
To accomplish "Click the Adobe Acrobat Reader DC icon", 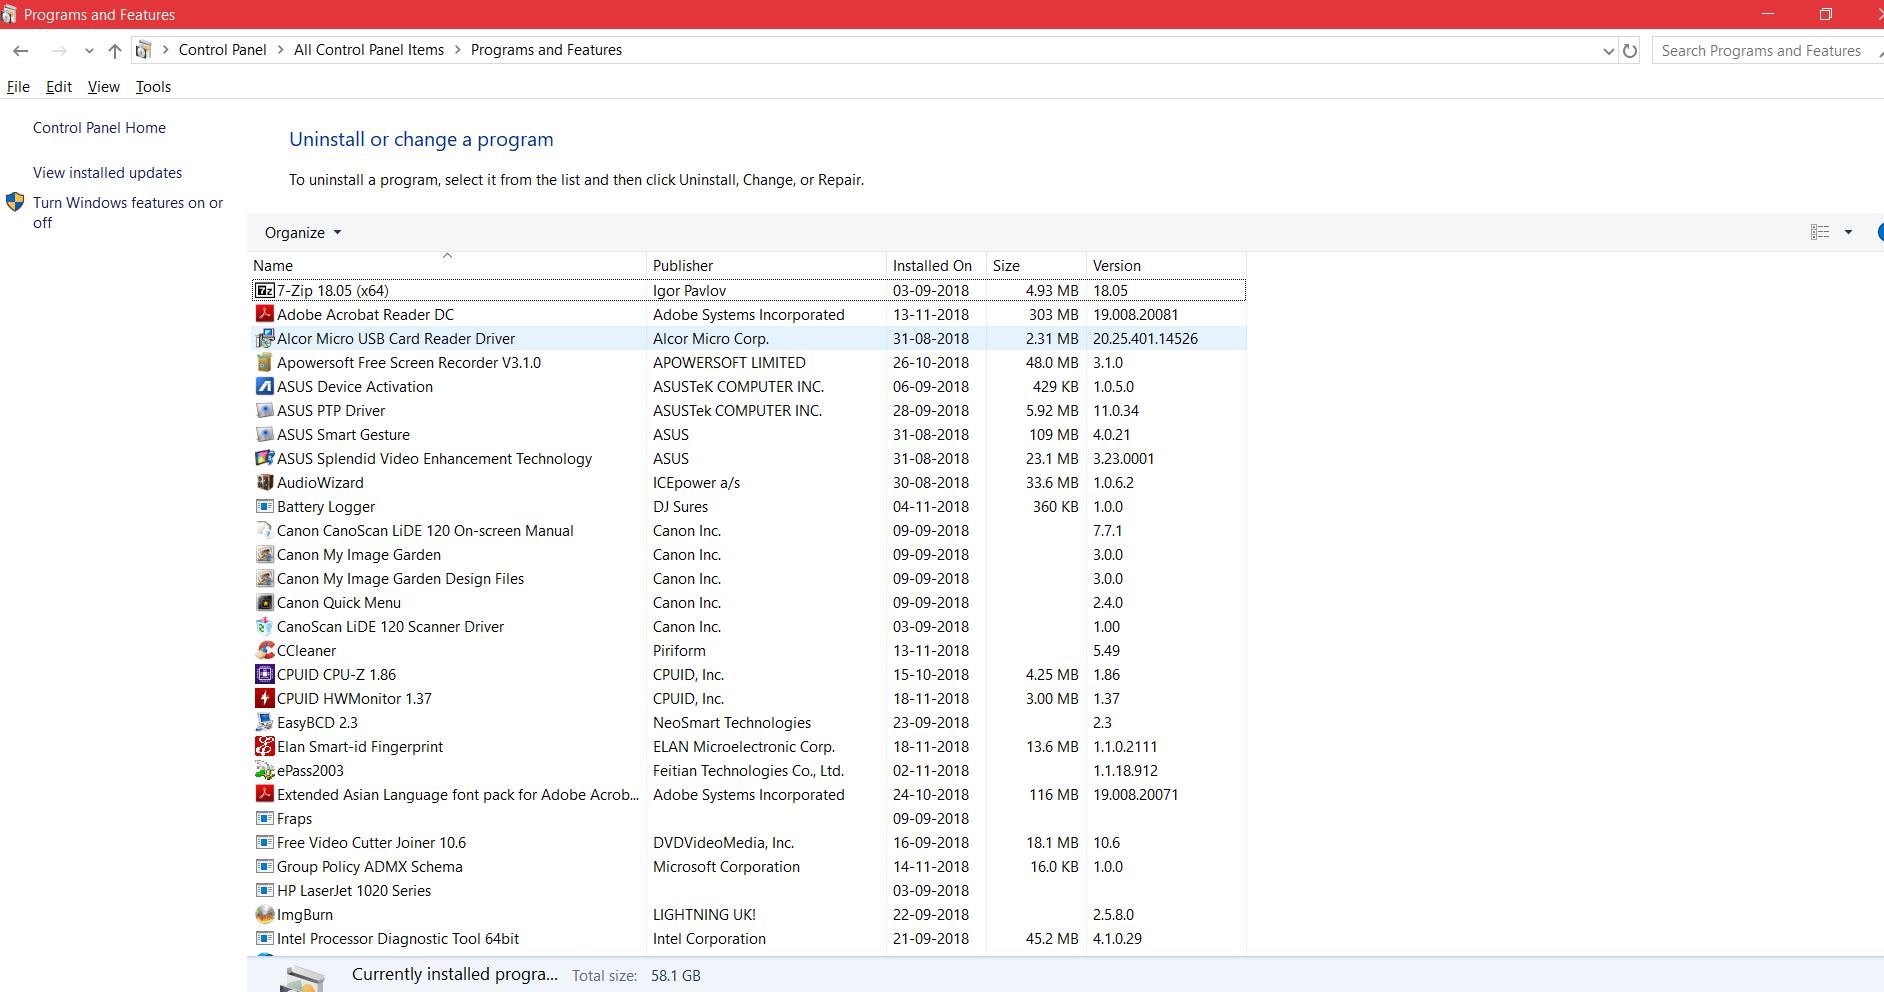I will pos(265,314).
